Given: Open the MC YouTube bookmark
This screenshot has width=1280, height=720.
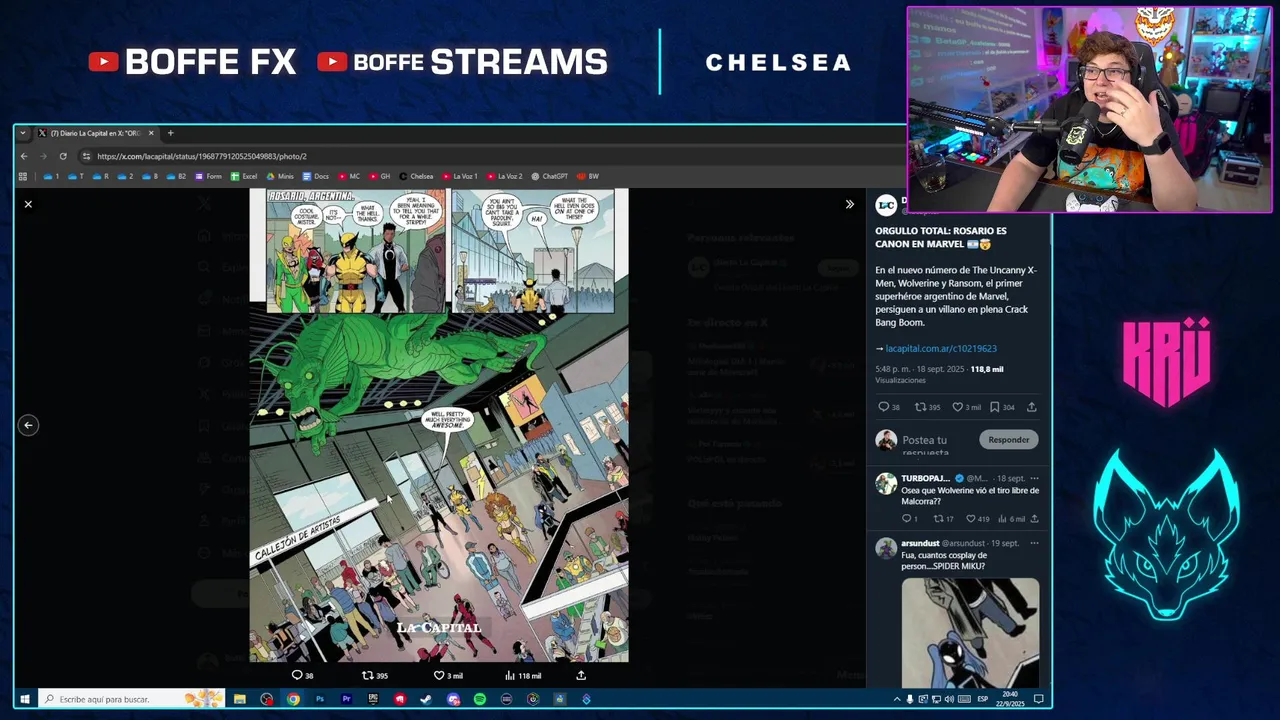Looking at the screenshot, I should click(x=349, y=176).
